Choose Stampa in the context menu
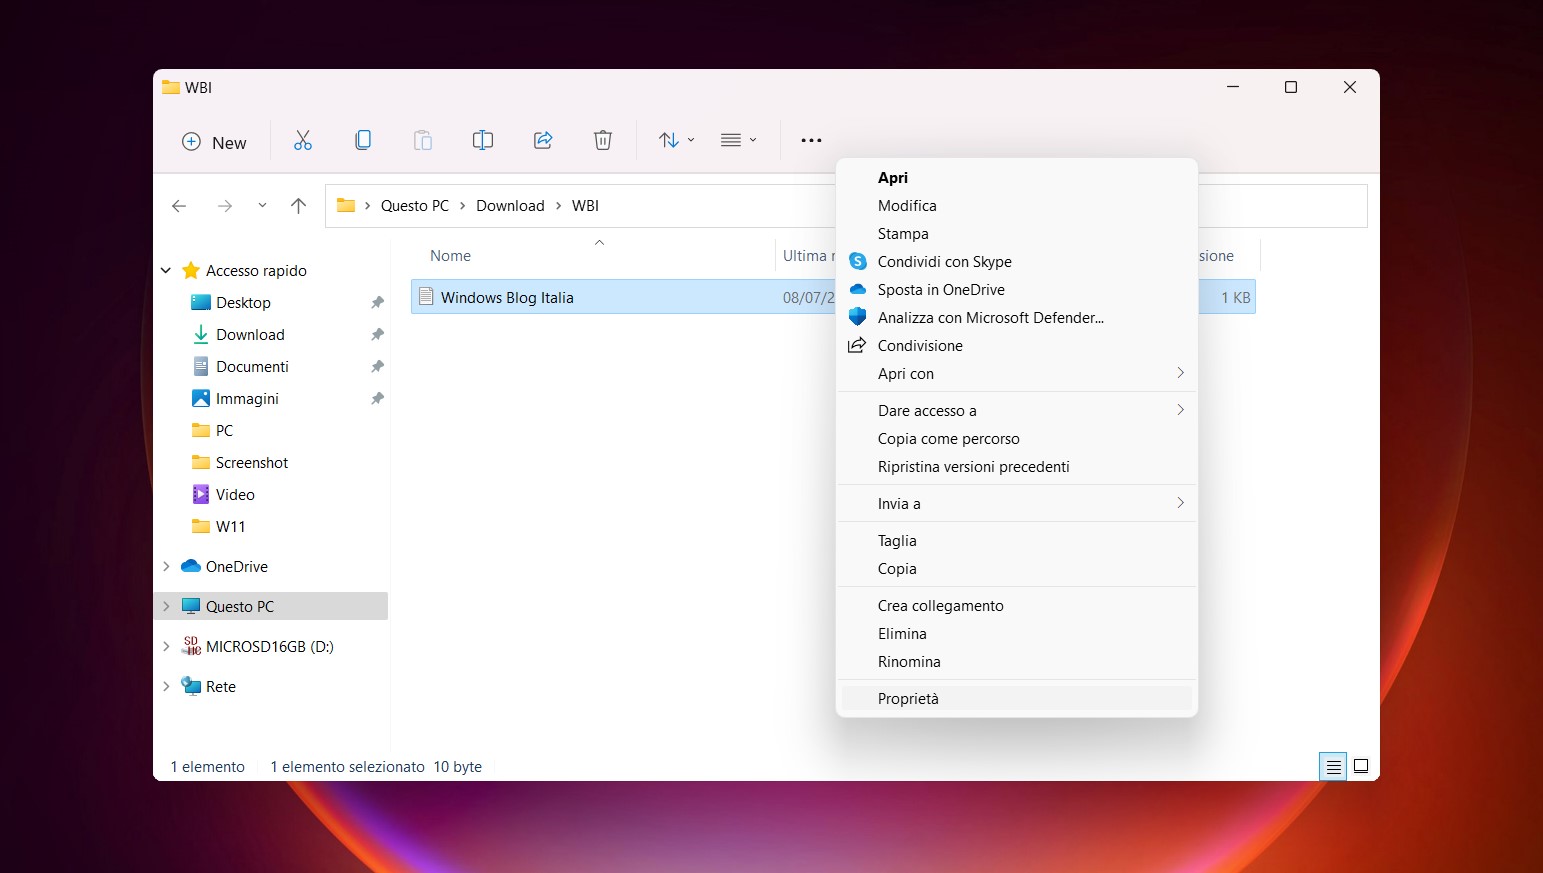The width and height of the screenshot is (1543, 873). pos(1017,234)
